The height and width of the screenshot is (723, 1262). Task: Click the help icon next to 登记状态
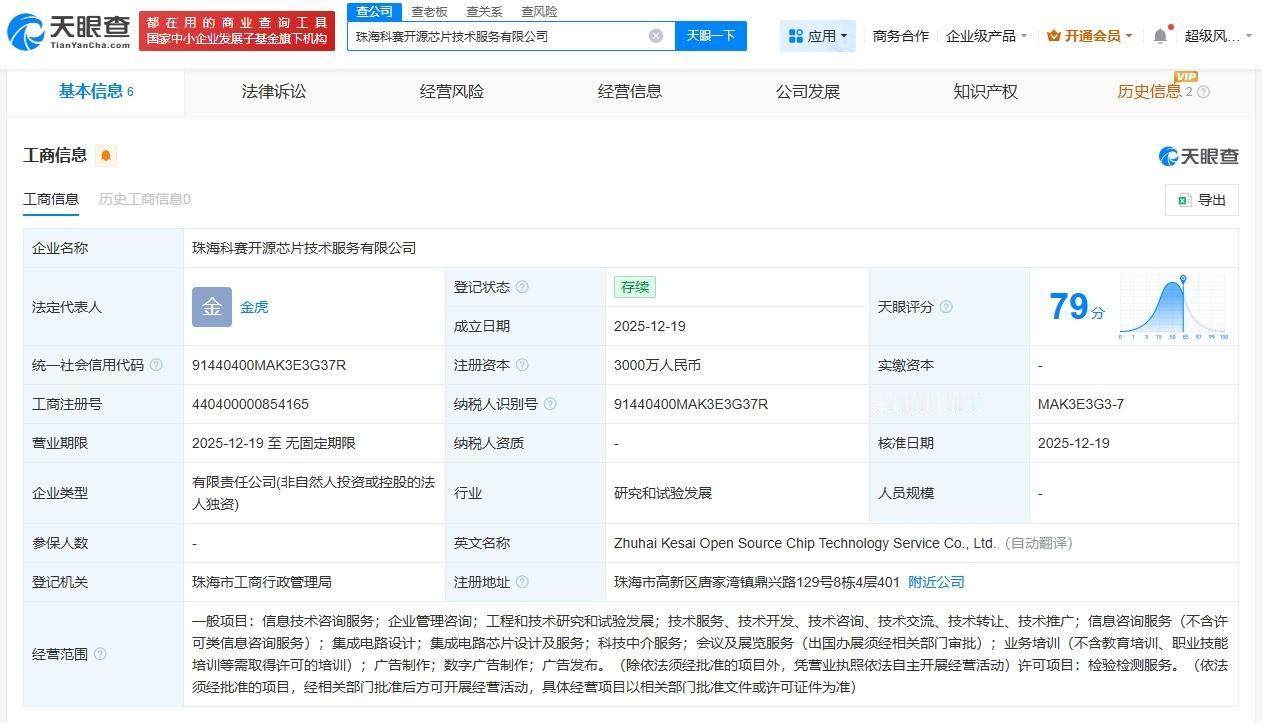(522, 287)
